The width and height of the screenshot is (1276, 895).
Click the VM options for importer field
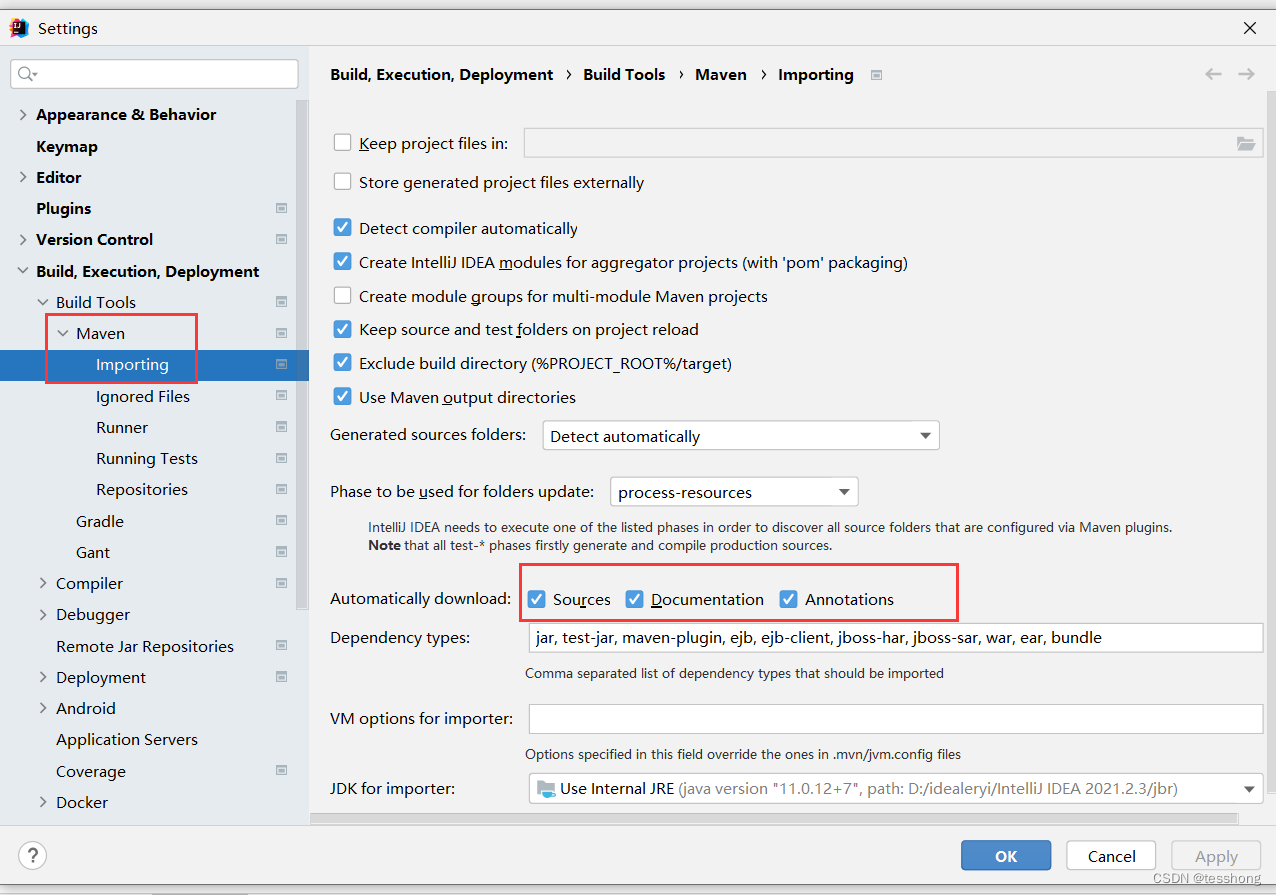tap(896, 719)
